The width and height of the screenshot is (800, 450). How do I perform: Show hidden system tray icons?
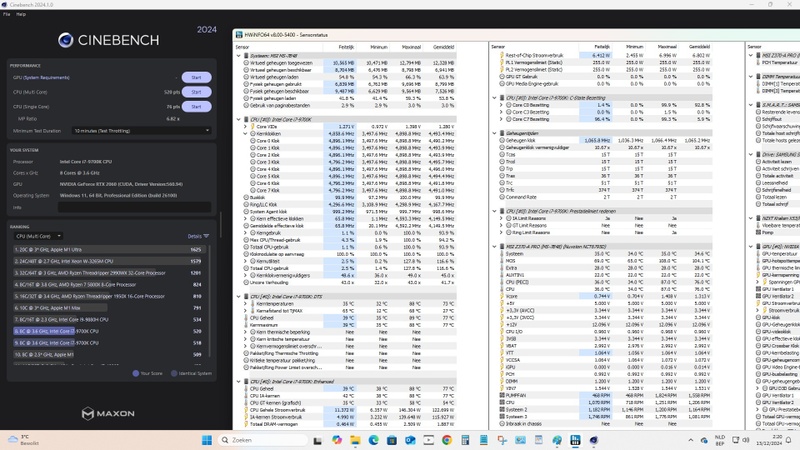[x=691, y=440]
